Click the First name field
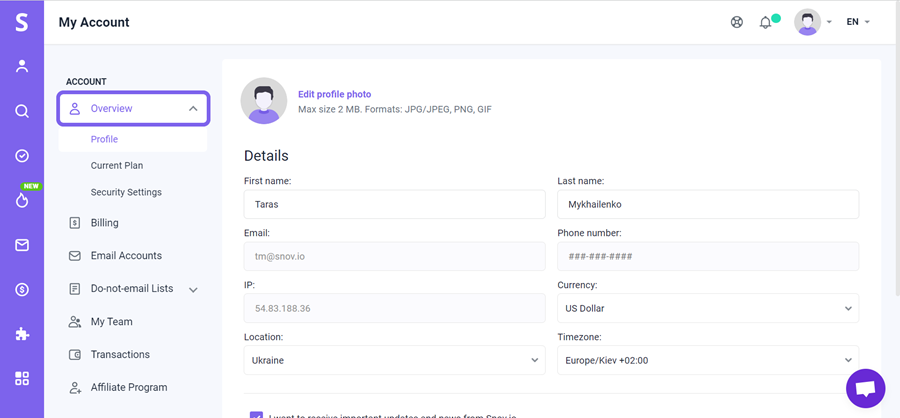 tap(394, 204)
